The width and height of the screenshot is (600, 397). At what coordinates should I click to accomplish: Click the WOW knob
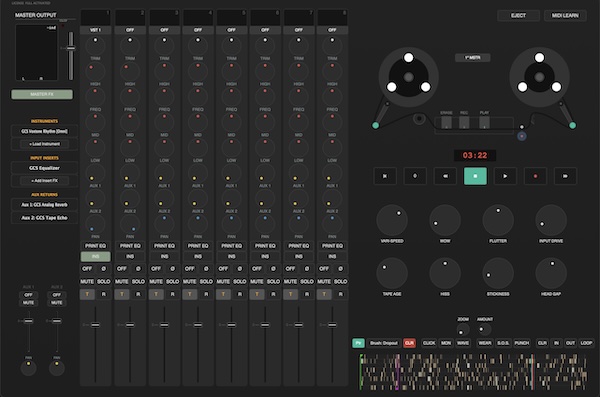tap(445, 220)
